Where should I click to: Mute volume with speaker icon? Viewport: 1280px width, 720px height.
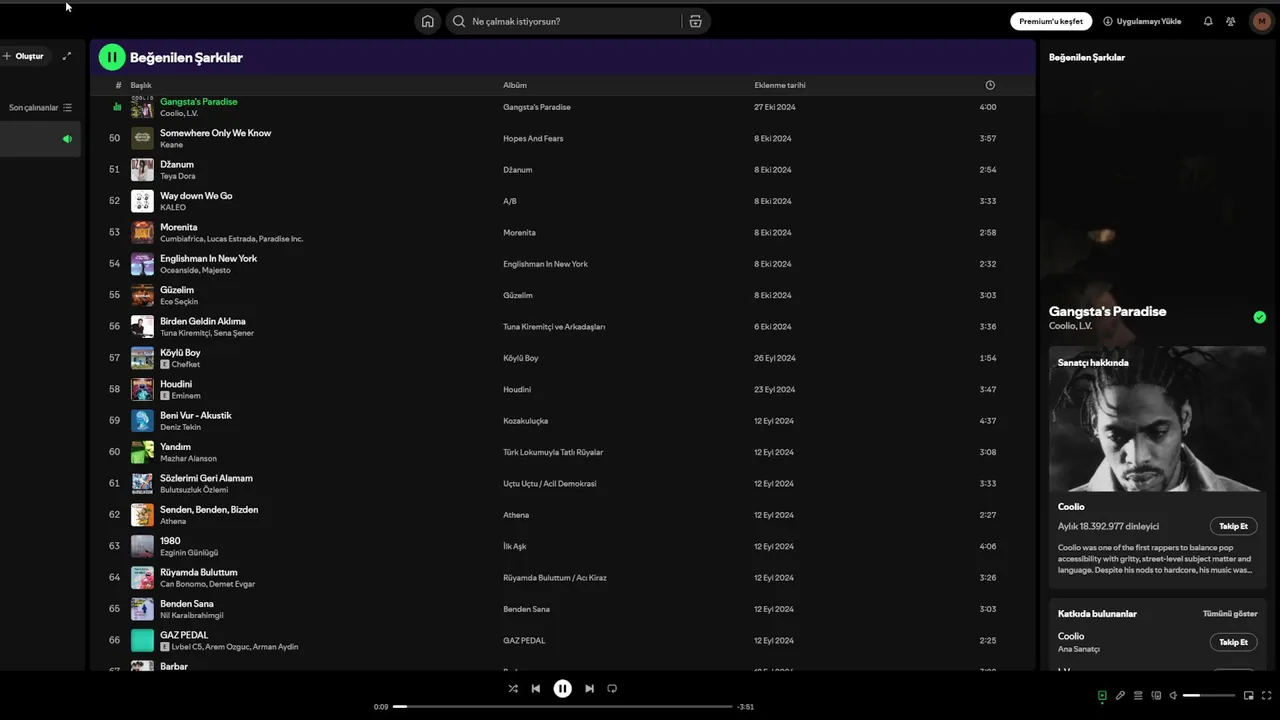point(1174,695)
